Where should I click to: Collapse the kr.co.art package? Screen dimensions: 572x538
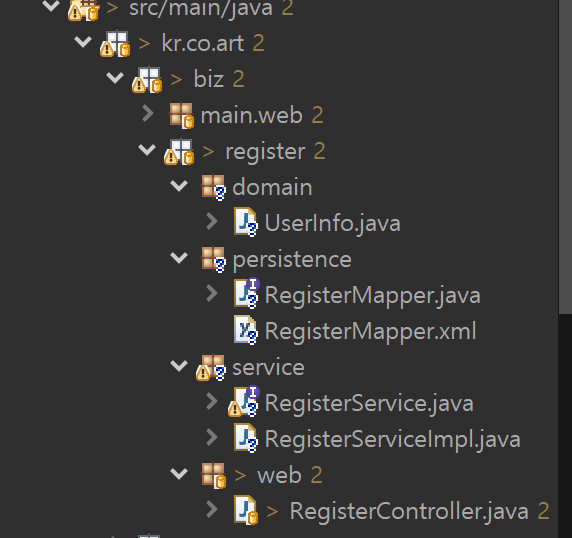(x=83, y=41)
